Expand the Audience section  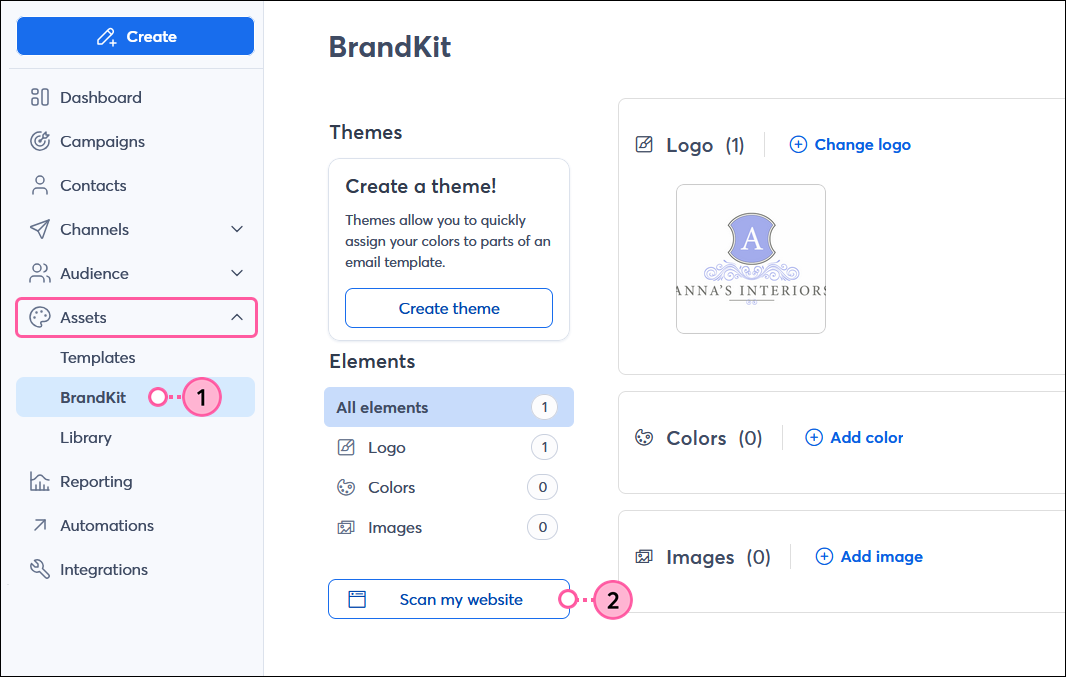(237, 273)
